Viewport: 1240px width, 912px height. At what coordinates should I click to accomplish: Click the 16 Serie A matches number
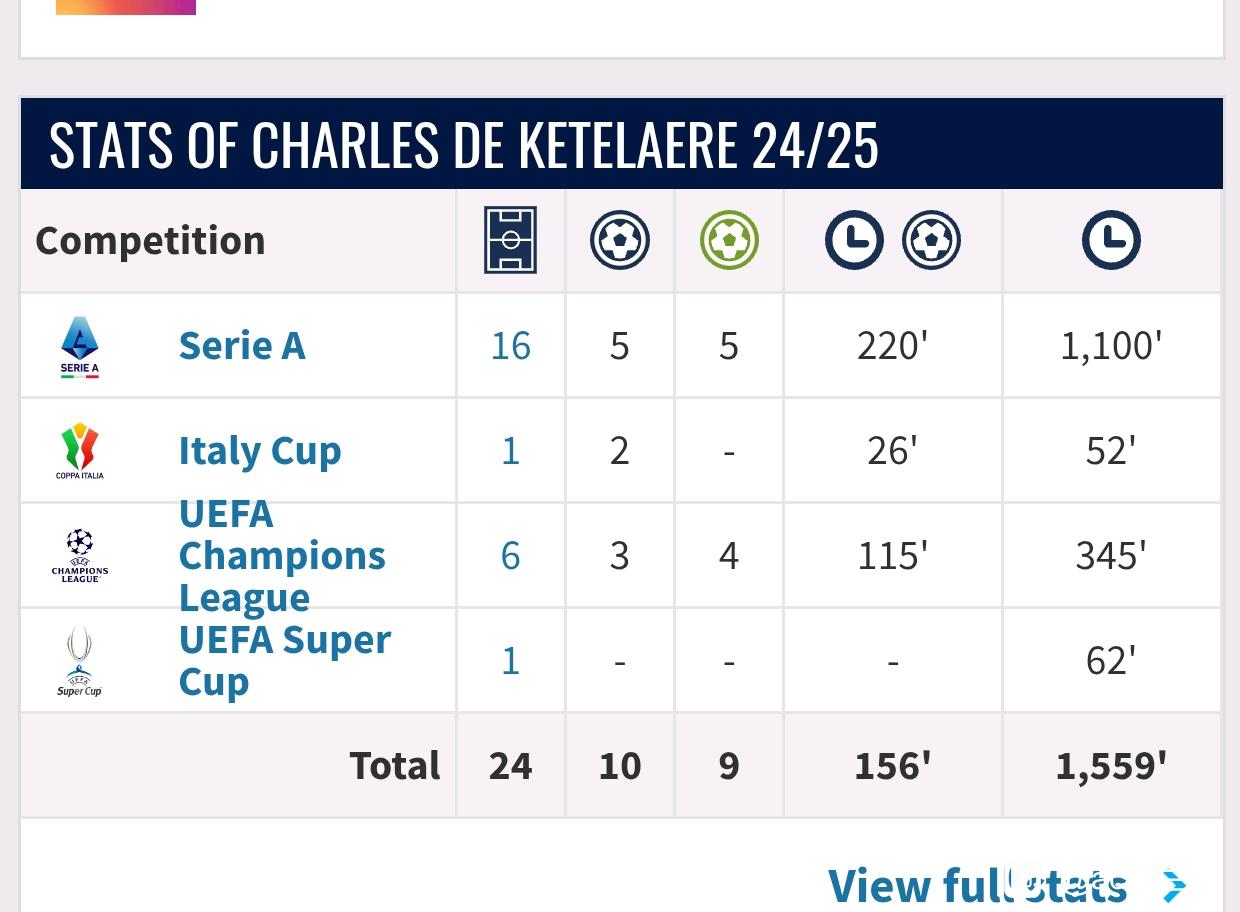click(x=510, y=345)
